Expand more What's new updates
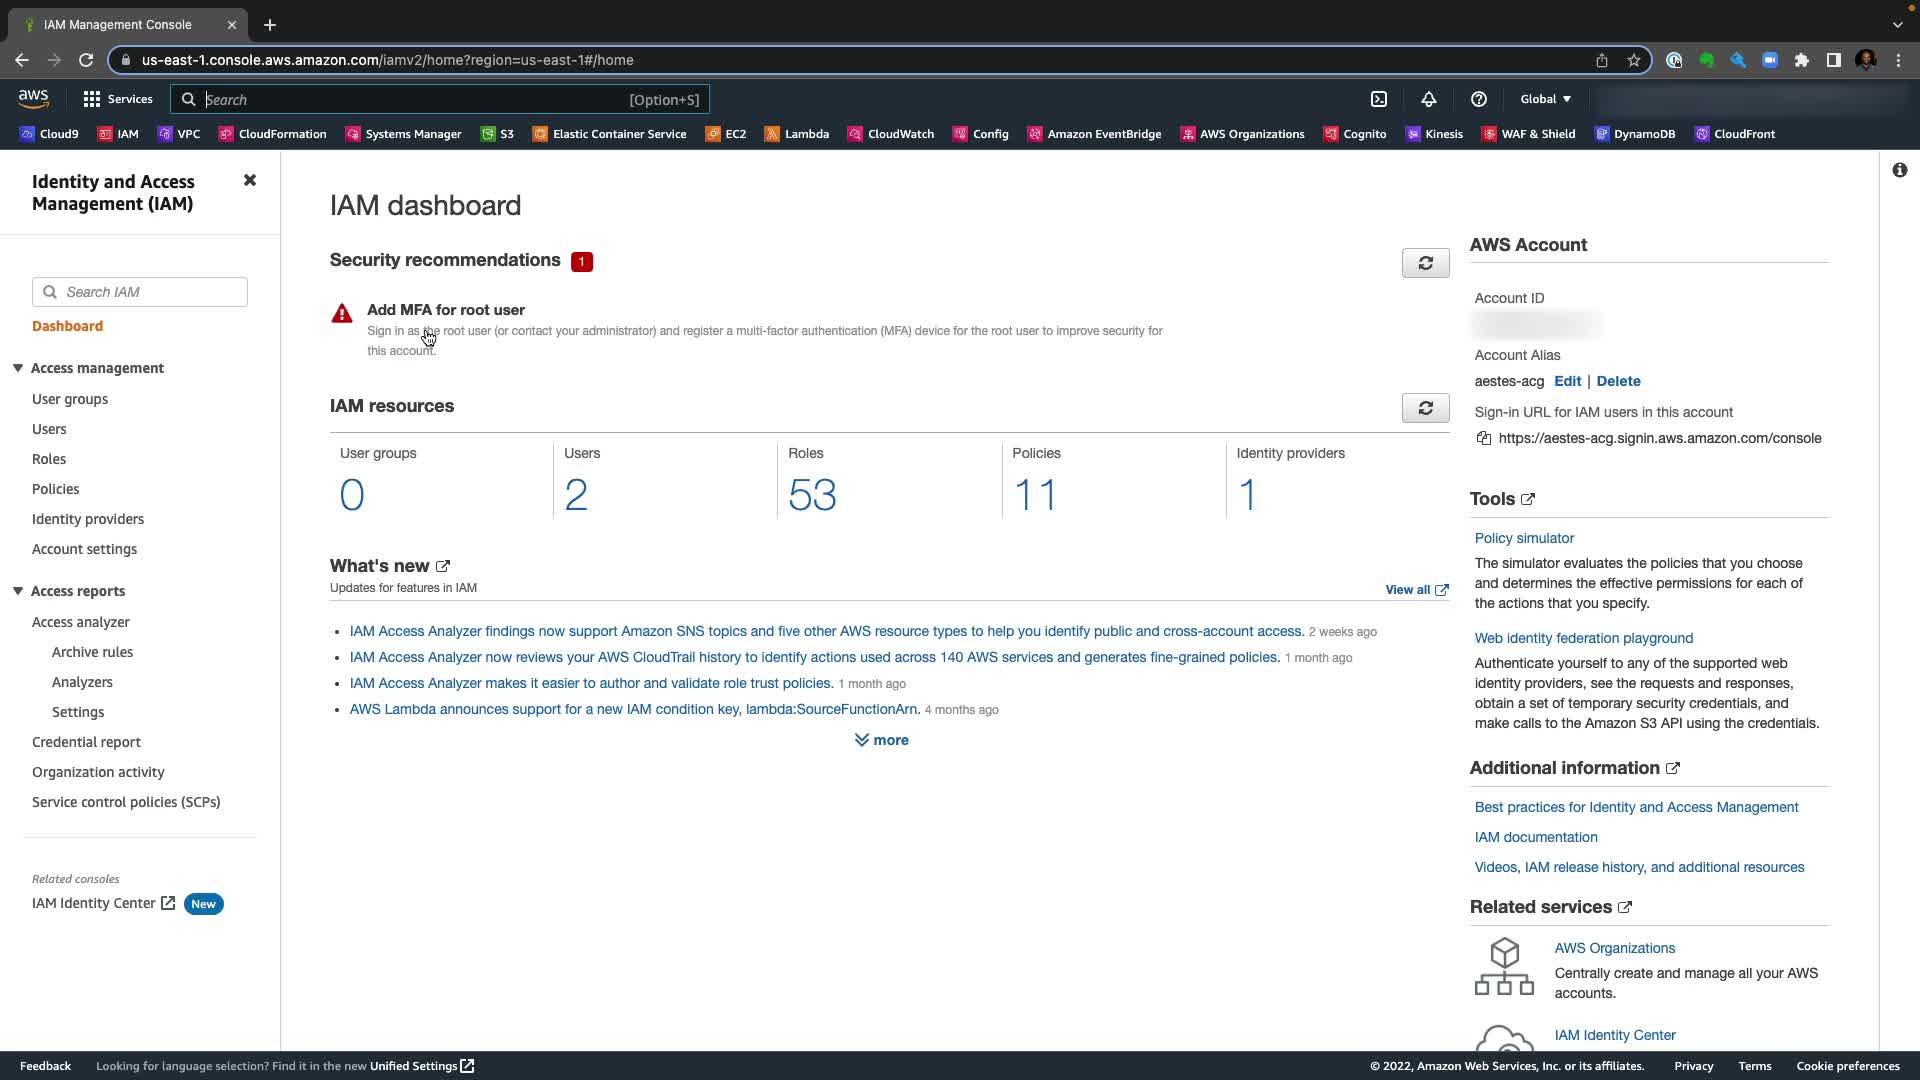The width and height of the screenshot is (1920, 1080). [881, 740]
